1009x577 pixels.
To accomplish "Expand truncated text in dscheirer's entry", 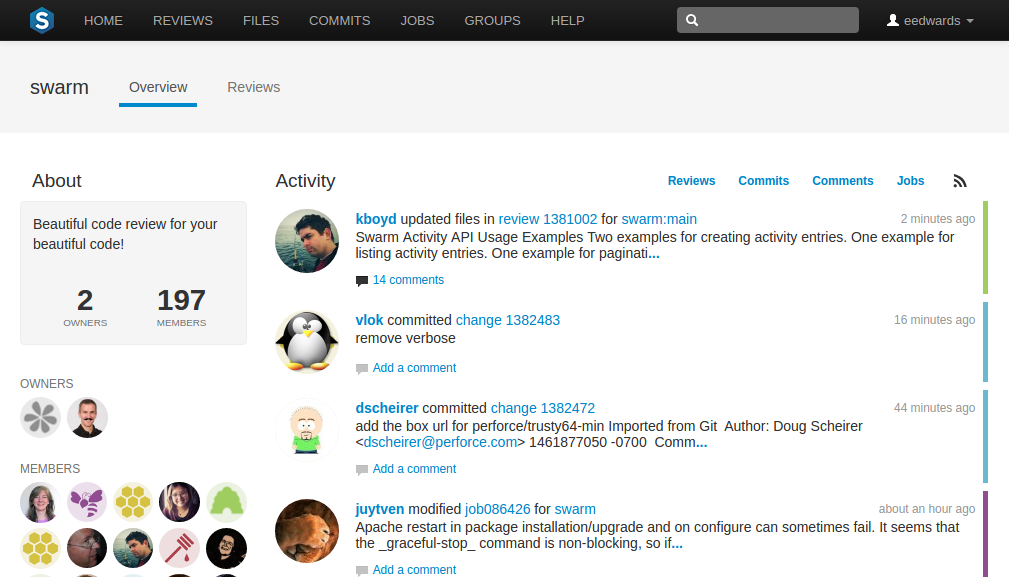I will tap(701, 443).
